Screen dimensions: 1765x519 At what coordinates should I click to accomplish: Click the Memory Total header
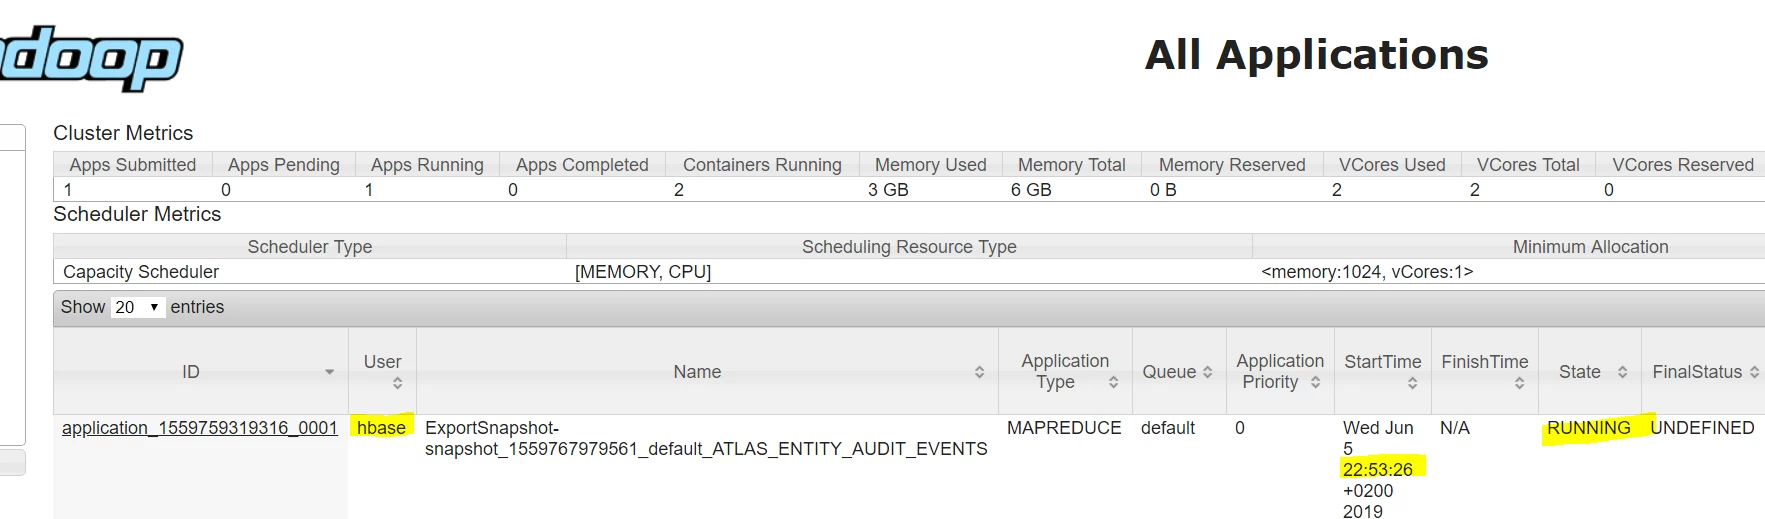pos(1071,165)
